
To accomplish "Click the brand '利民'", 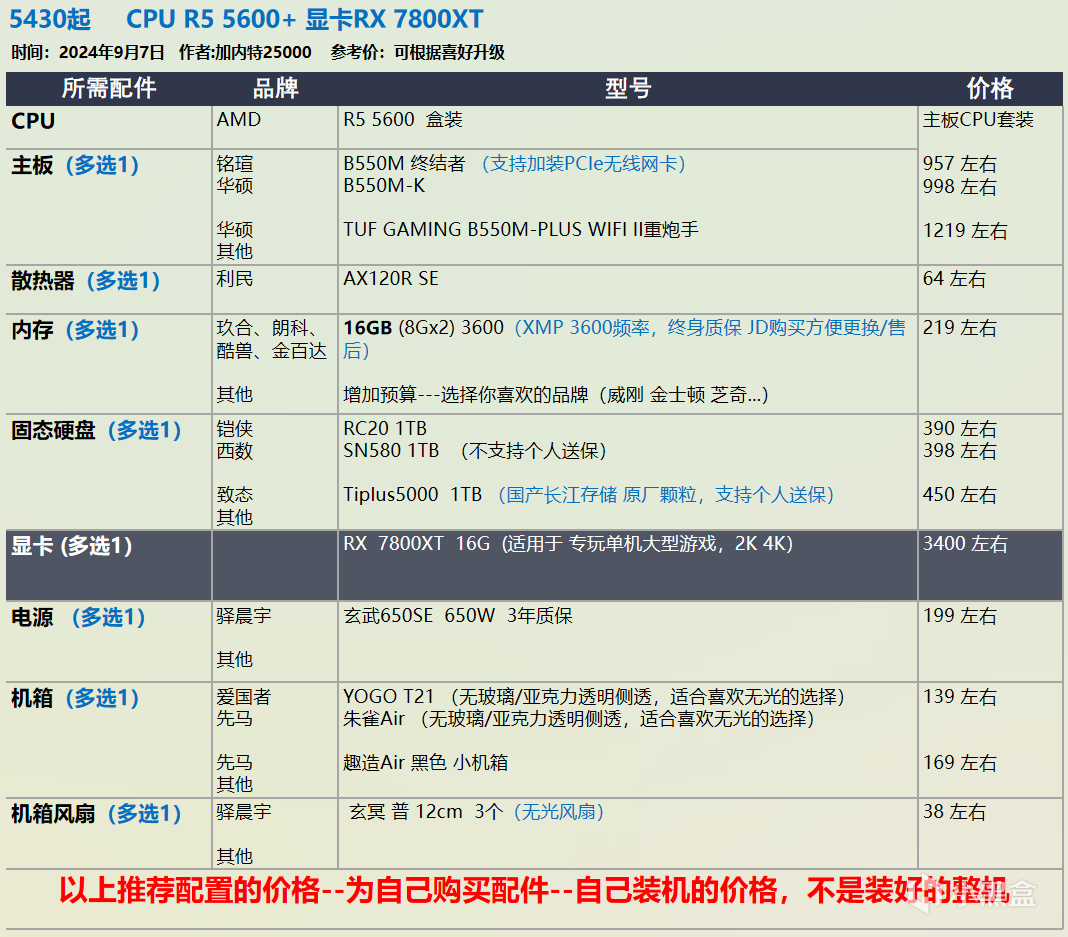I will [x=235, y=279].
